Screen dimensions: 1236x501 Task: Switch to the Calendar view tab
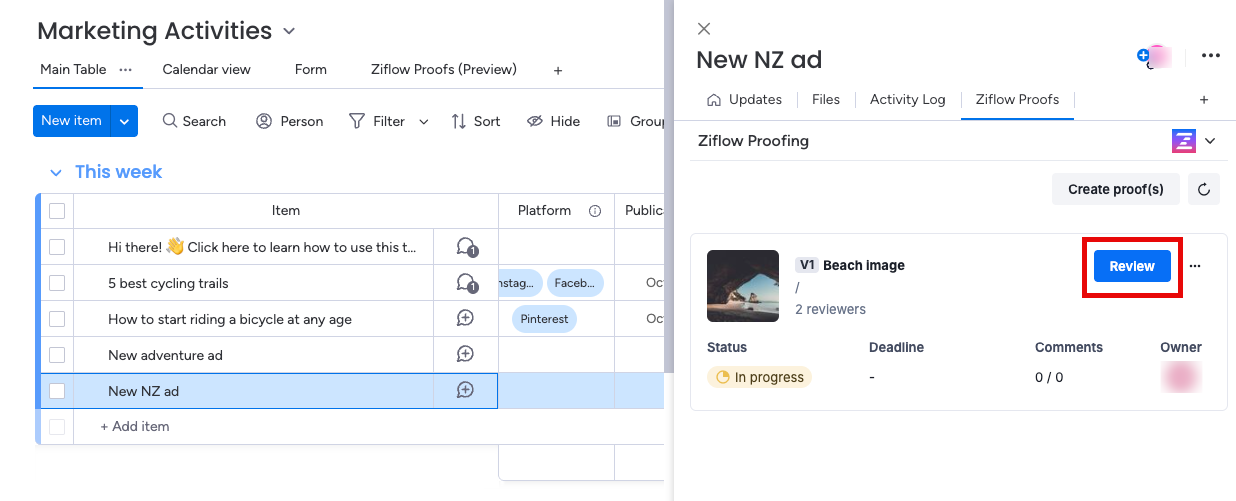point(206,69)
